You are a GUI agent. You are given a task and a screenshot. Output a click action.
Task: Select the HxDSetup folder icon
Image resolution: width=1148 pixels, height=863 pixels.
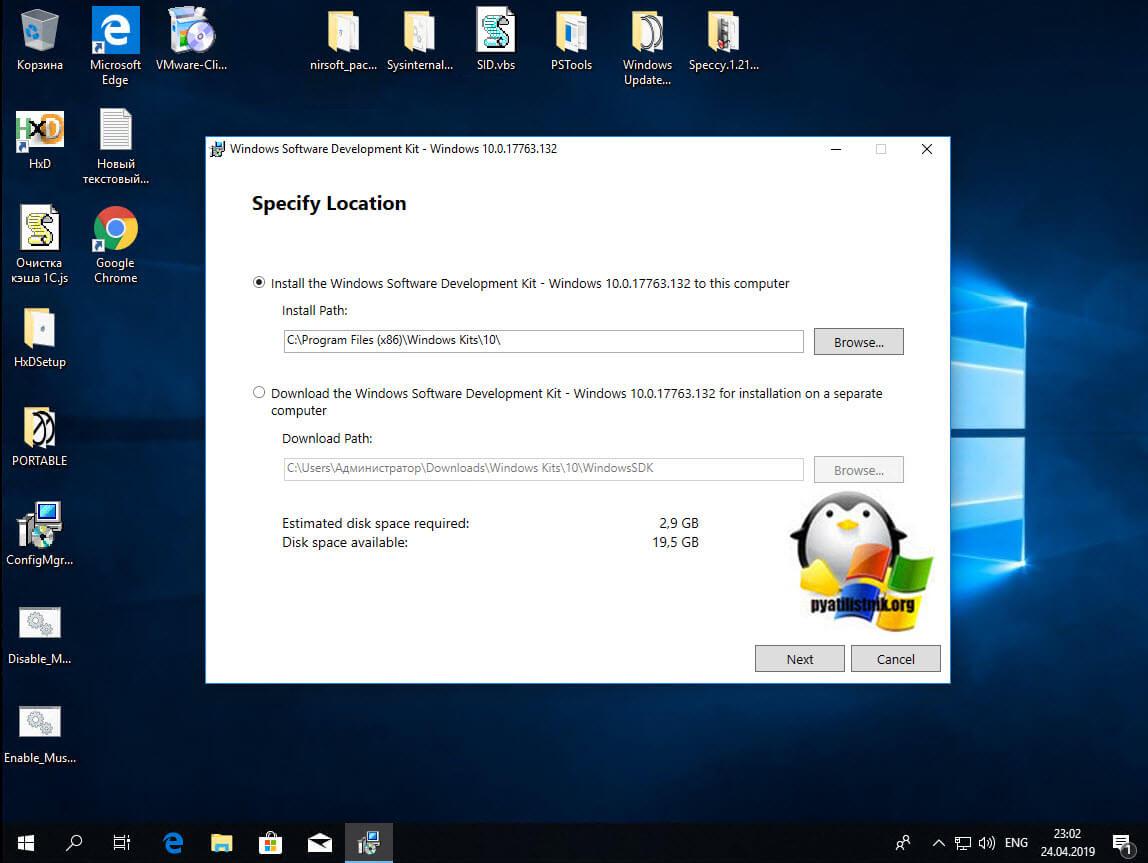[40, 337]
